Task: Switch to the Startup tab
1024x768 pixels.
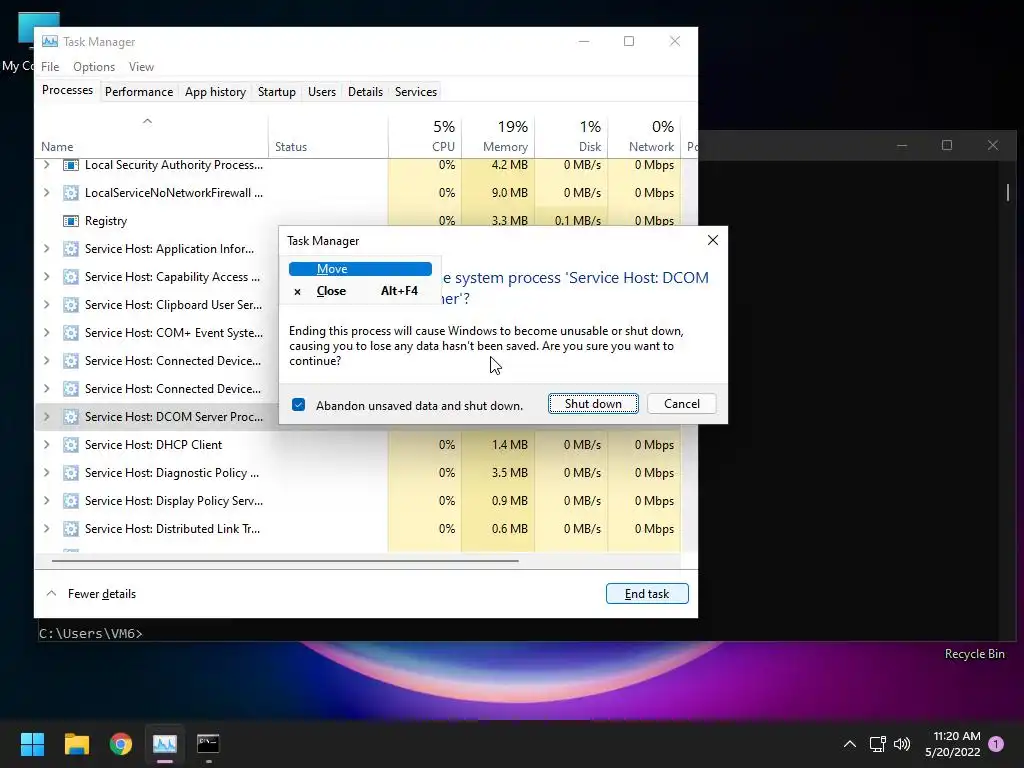Action: [277, 92]
